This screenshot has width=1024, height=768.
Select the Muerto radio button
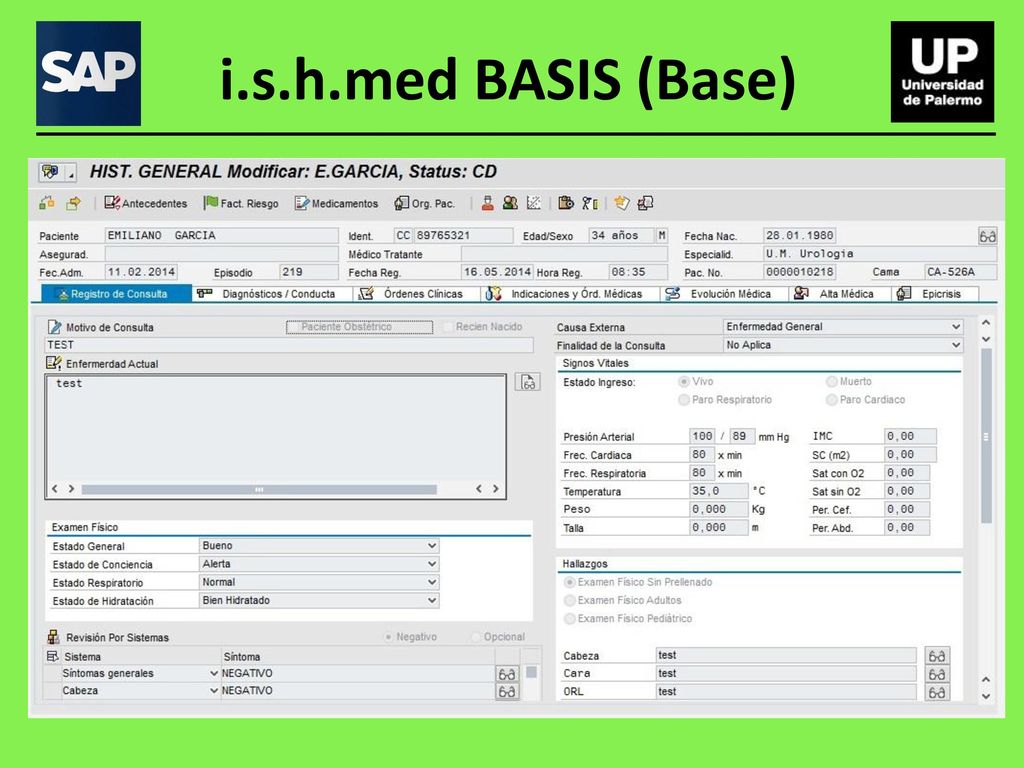[831, 381]
